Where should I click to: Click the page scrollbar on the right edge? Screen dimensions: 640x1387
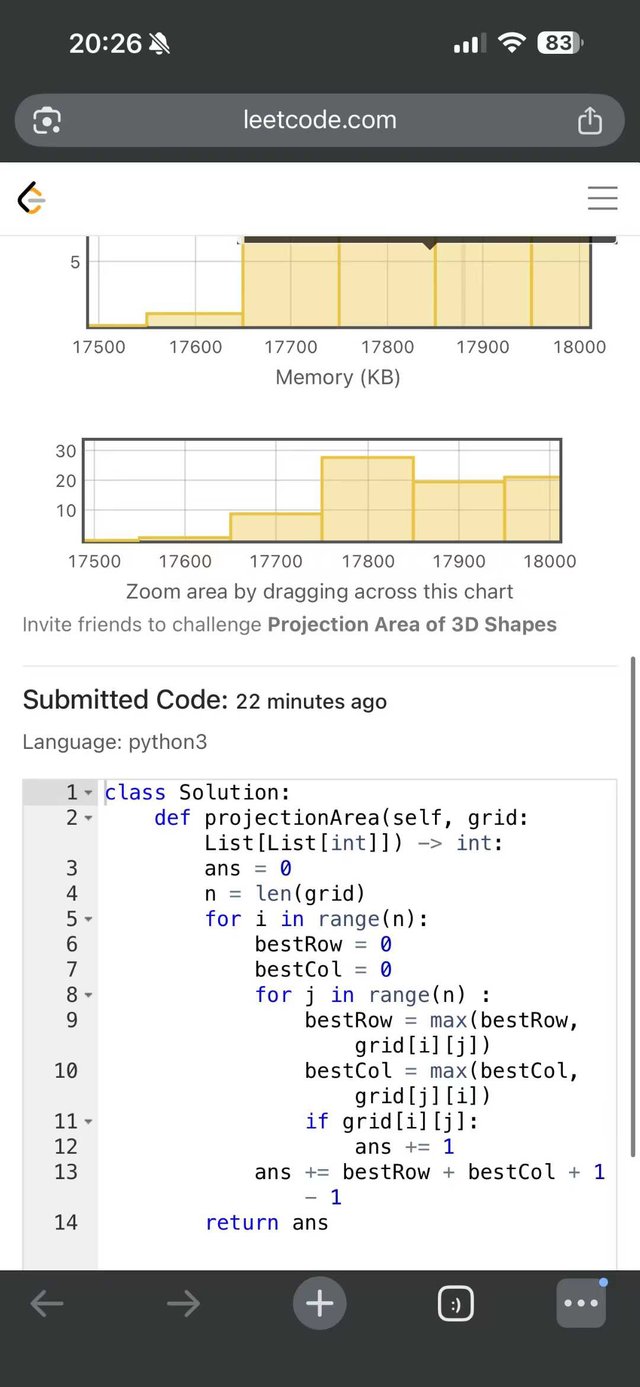tap(632, 900)
